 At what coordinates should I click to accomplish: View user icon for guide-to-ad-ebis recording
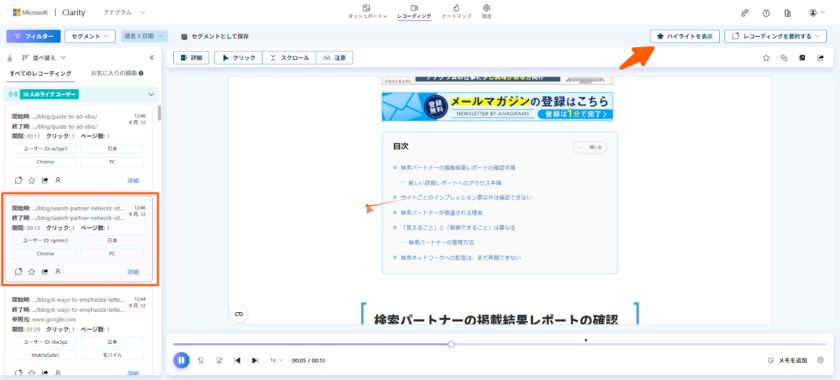tap(58, 180)
